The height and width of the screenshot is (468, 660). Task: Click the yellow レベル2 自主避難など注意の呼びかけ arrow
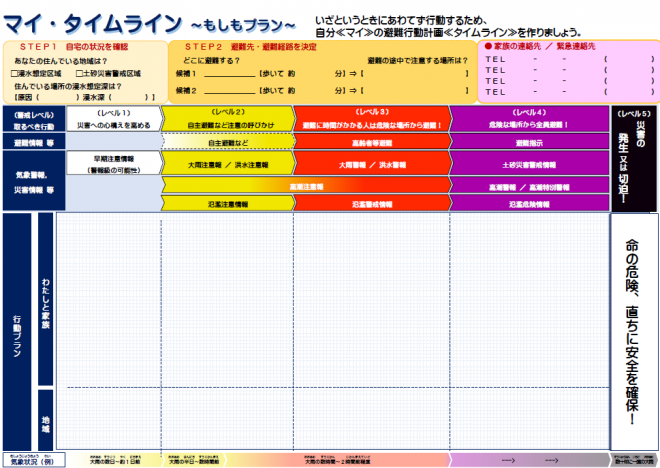click(x=227, y=119)
